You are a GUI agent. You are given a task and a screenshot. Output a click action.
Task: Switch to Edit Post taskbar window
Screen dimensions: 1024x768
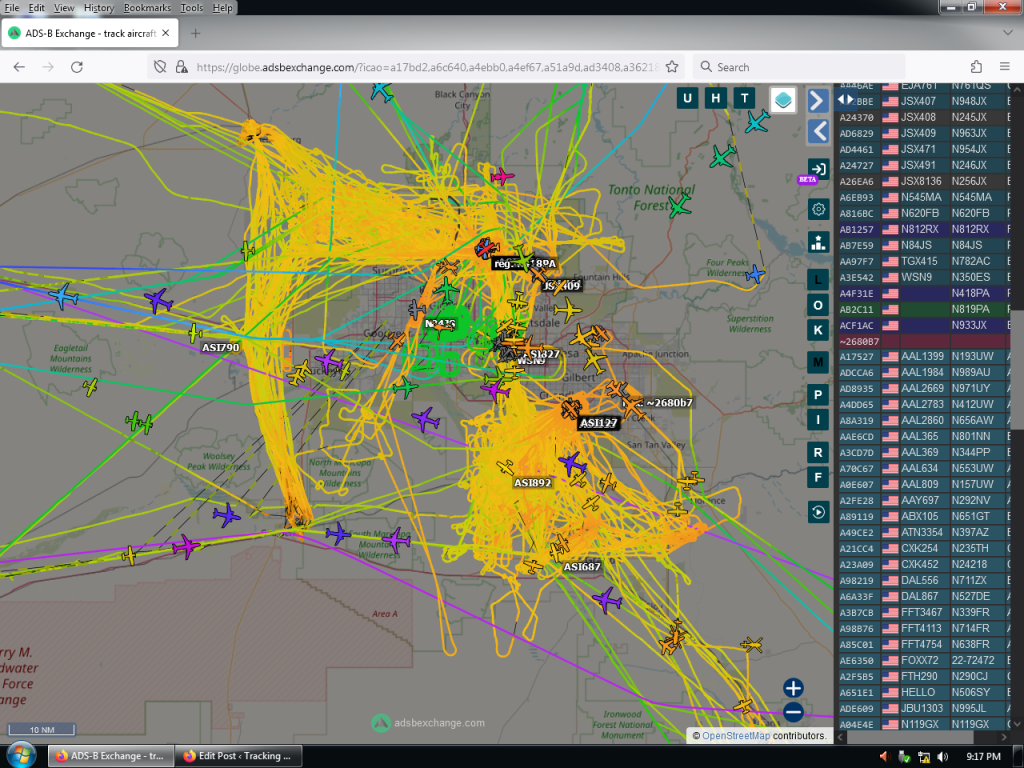239,756
